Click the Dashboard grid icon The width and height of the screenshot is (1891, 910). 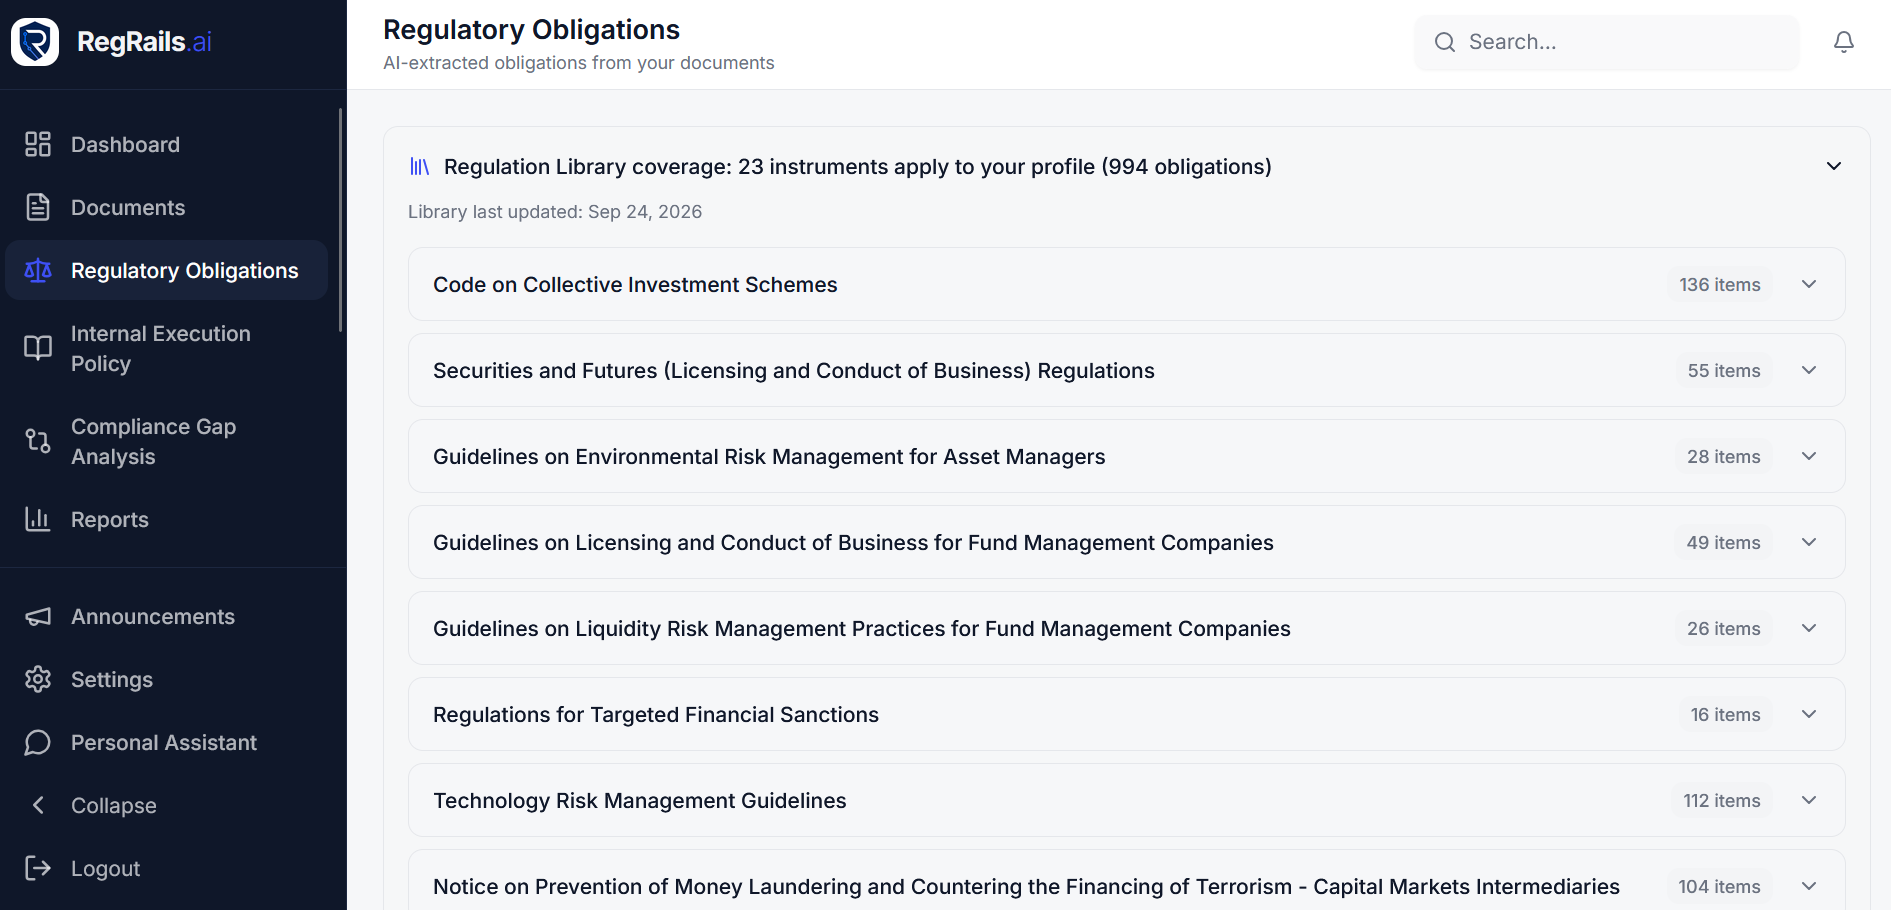tap(38, 144)
